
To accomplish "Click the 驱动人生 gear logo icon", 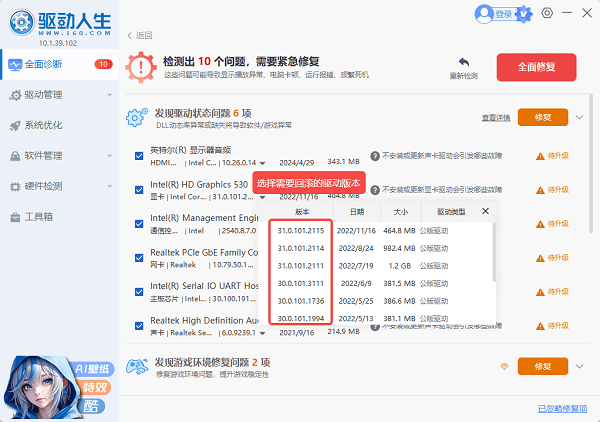I will coord(22,22).
